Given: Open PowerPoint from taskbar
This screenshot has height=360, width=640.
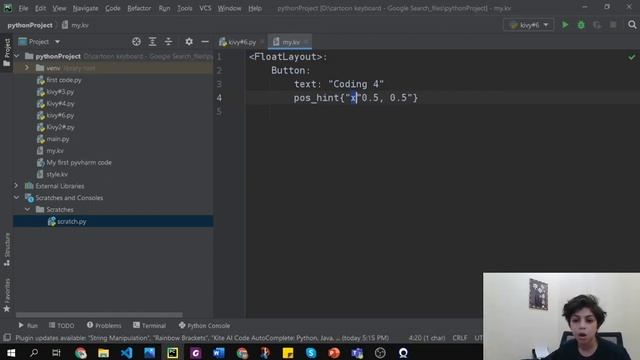Looking at the screenshot, I should pos(334,353).
